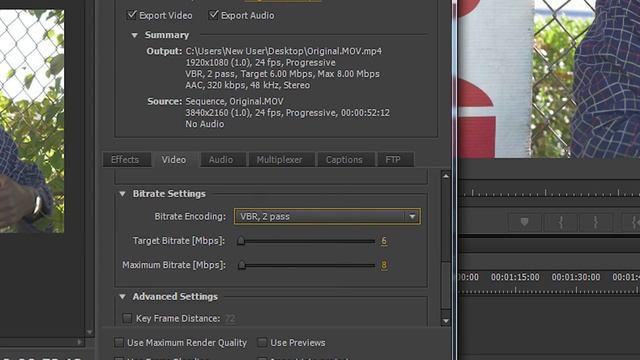This screenshot has width=640, height=360.
Task: Click the grayed Key Frame Distance value 72
Action: coord(230,318)
